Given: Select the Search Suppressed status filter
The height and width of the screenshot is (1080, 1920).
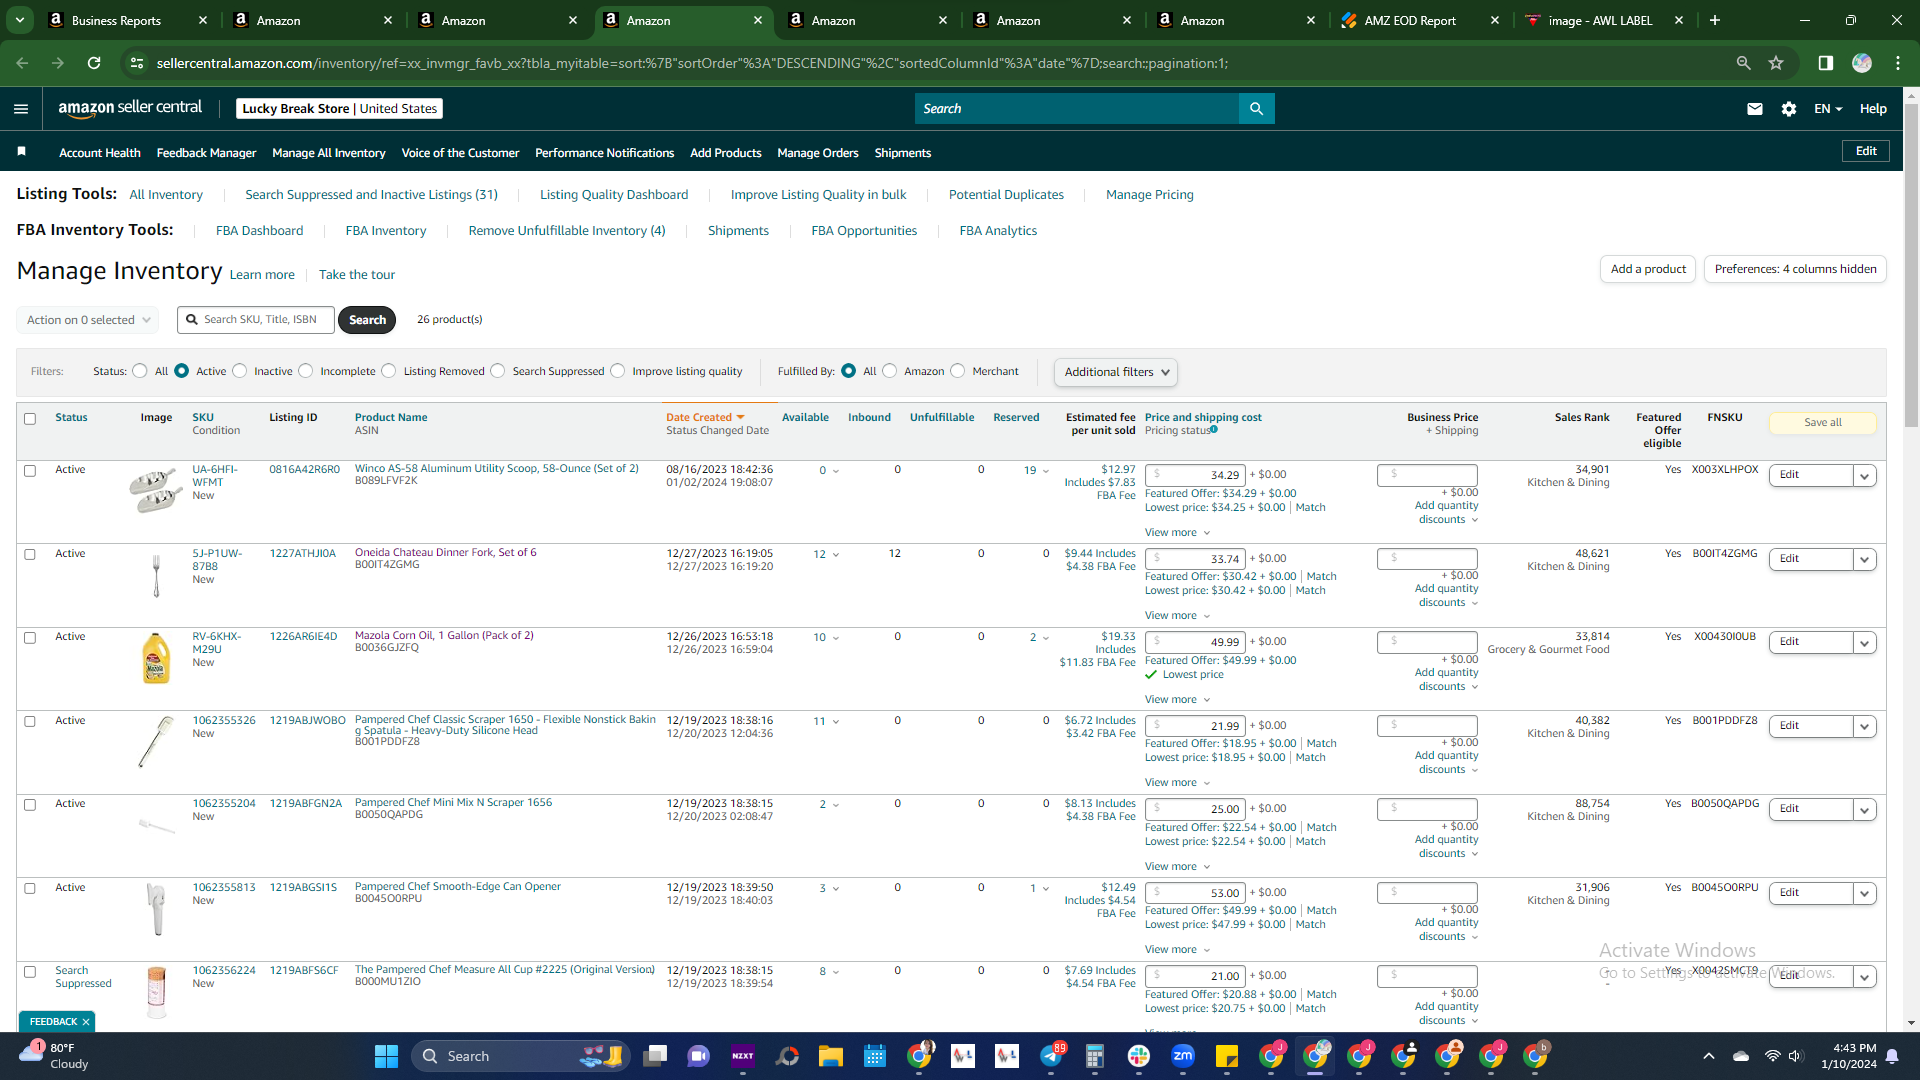Looking at the screenshot, I should coord(498,371).
